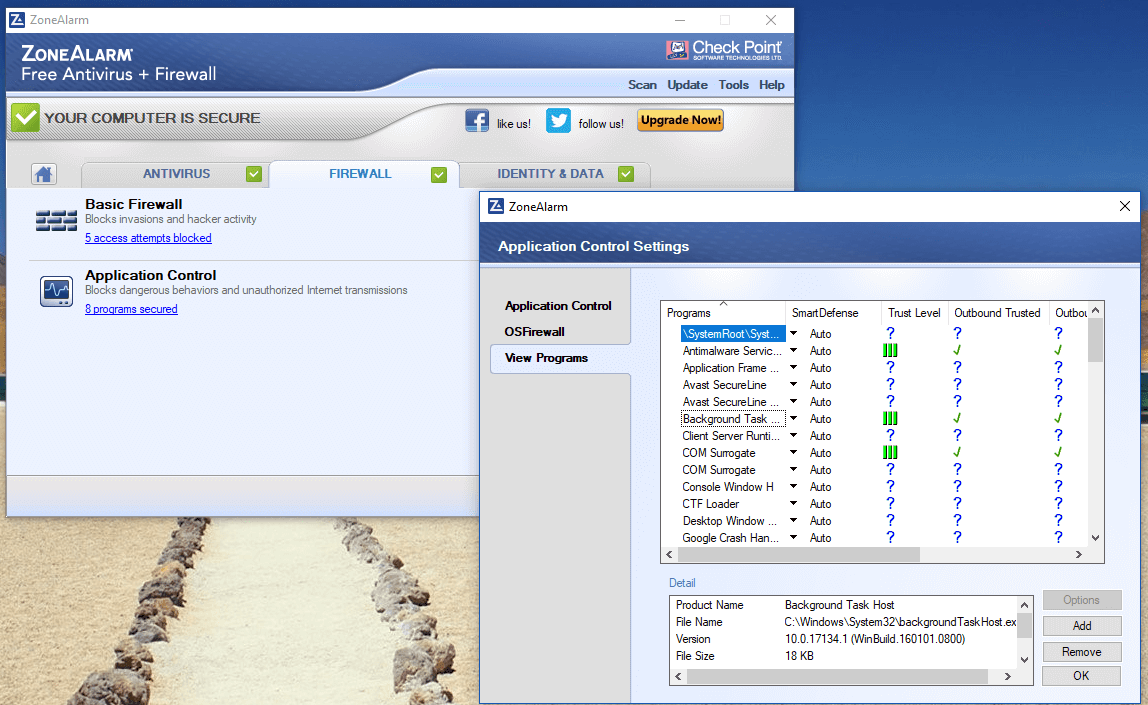Switch to the Antivirus tab
This screenshot has width=1148, height=705.
pos(176,174)
